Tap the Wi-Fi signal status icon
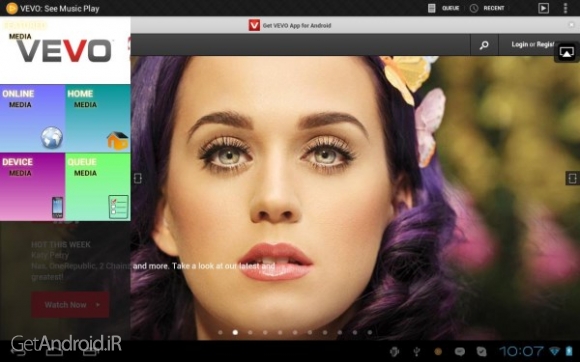 [x=554, y=351]
